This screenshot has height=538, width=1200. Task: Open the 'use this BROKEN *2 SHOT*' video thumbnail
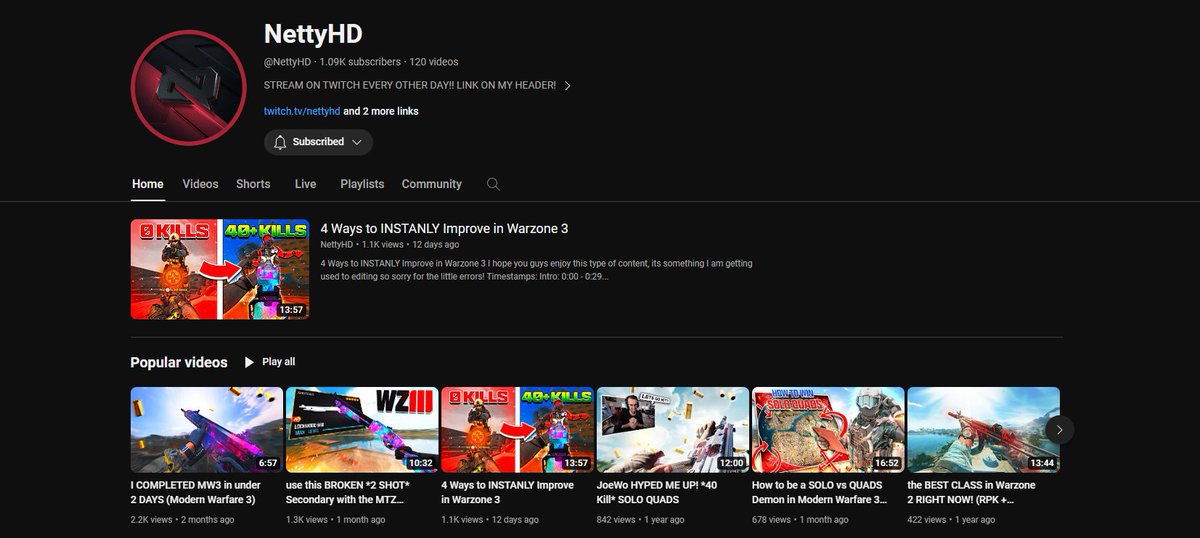point(362,430)
